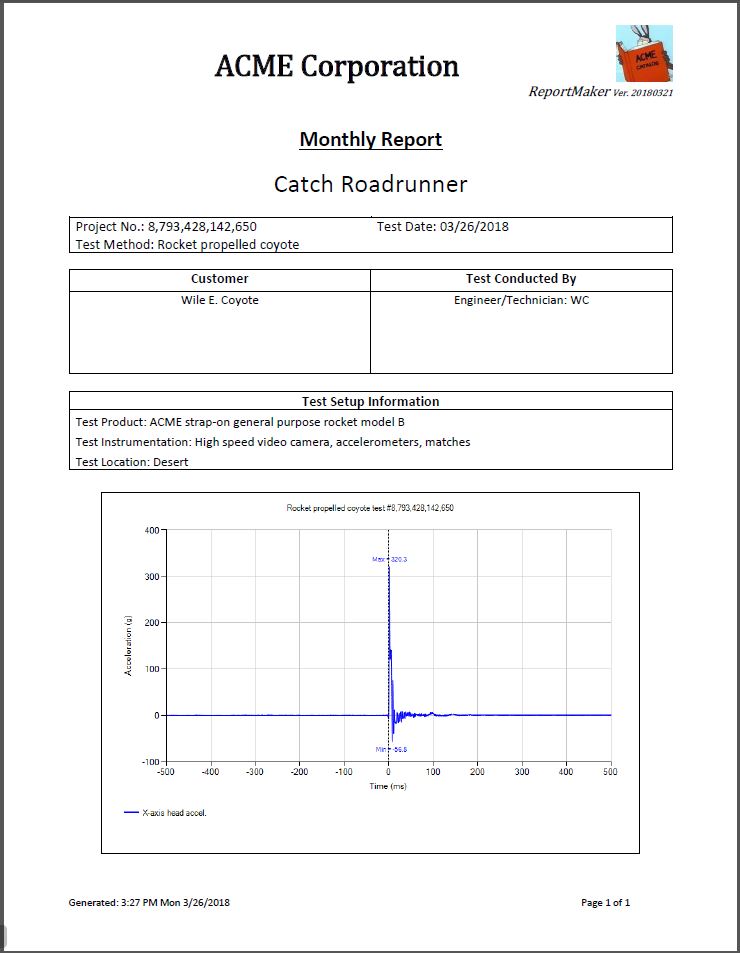Image resolution: width=740 pixels, height=953 pixels.
Task: Click the 'Customer' table header
Action: (x=219, y=279)
